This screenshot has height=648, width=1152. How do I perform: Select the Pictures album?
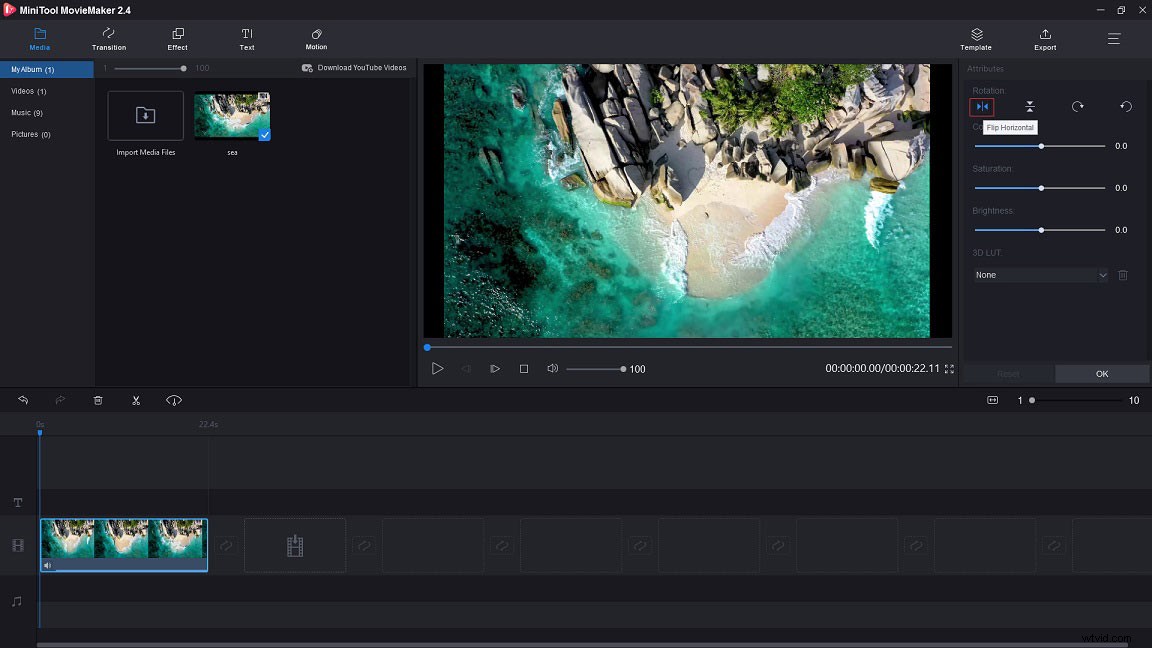(30, 134)
